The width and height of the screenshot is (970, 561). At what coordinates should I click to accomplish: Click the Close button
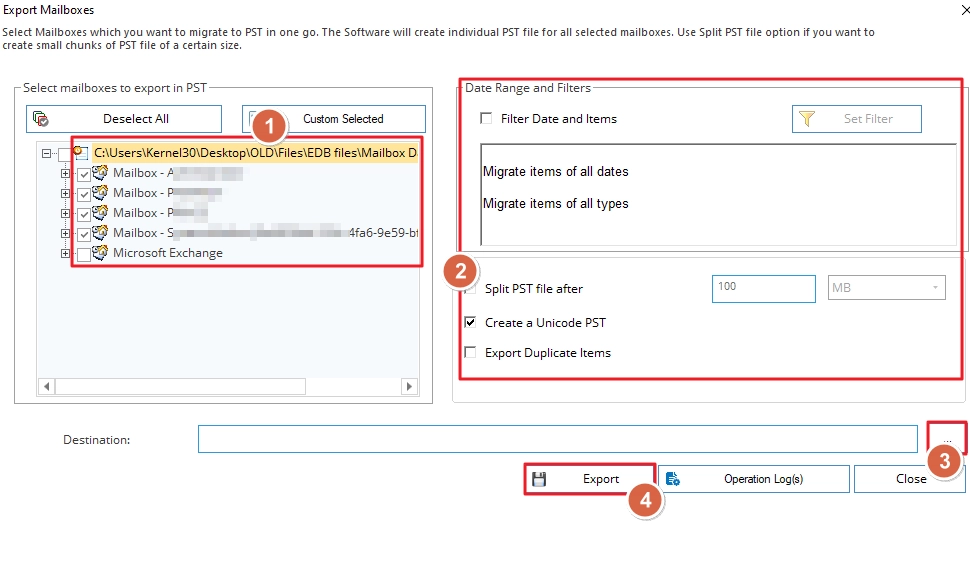910,479
